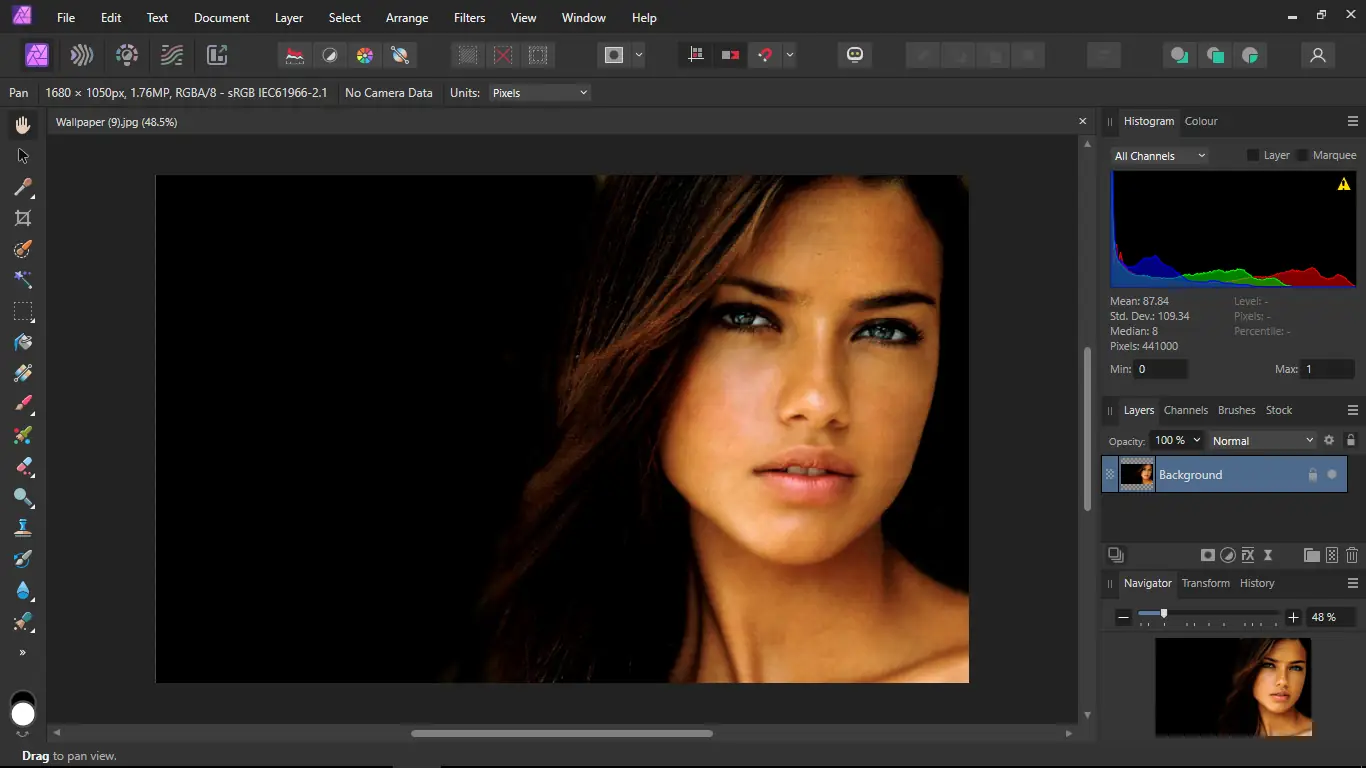
Task: Open the Export Persona
Action: click(x=217, y=55)
